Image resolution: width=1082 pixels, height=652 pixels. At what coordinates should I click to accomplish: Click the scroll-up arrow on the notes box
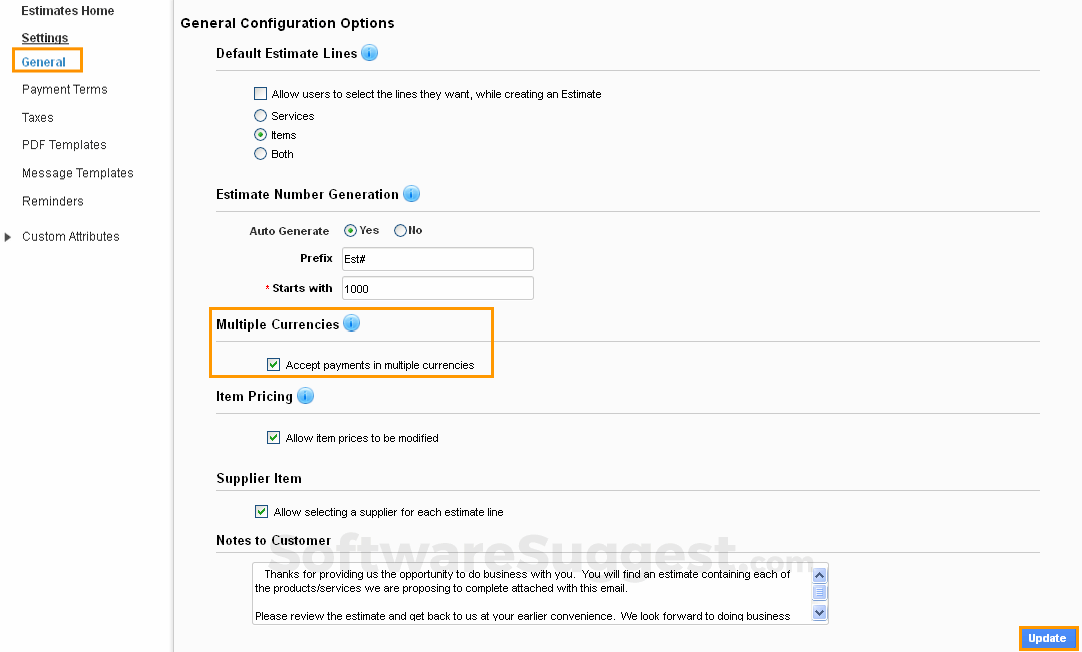[819, 574]
